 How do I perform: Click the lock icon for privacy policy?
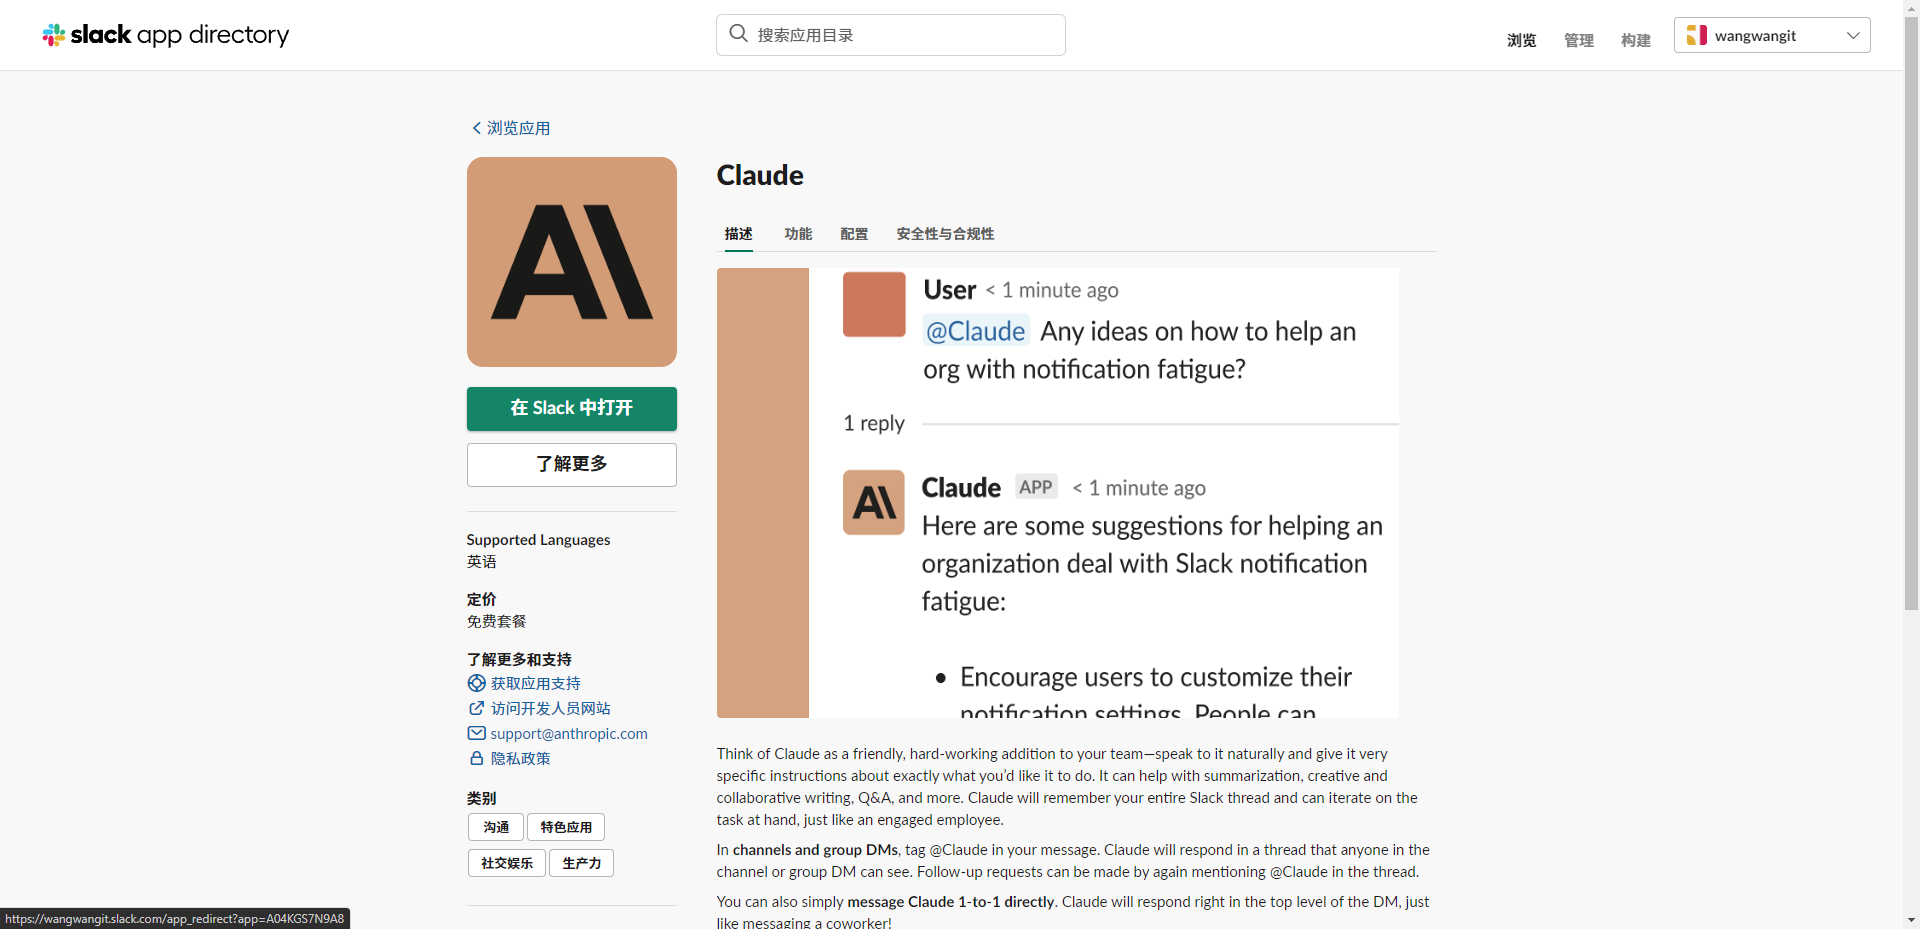point(477,758)
